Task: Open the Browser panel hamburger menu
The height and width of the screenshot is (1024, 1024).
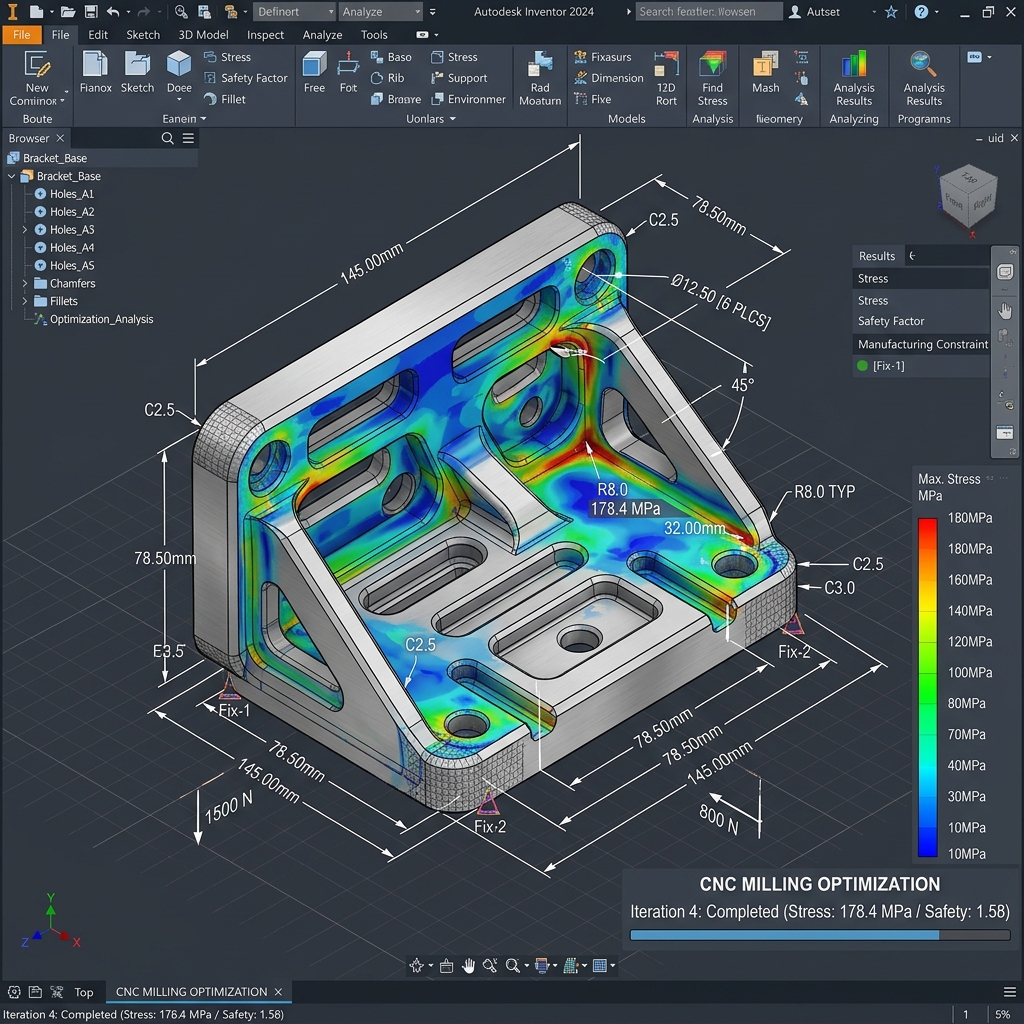Action: 188,138
